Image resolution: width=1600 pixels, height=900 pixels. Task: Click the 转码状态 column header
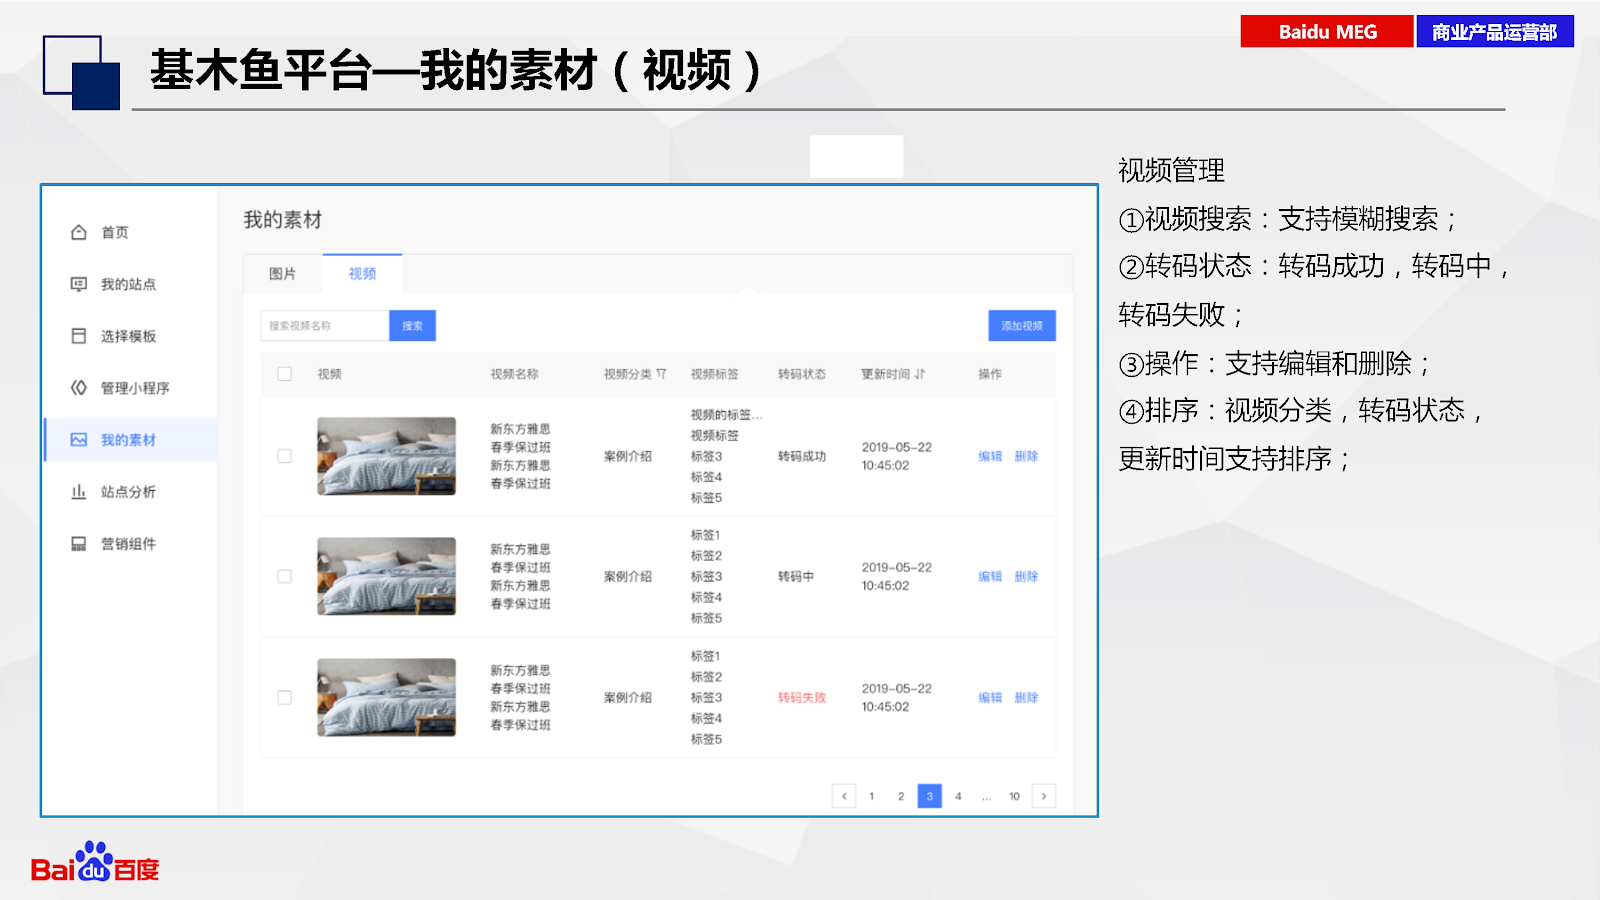[x=802, y=374]
